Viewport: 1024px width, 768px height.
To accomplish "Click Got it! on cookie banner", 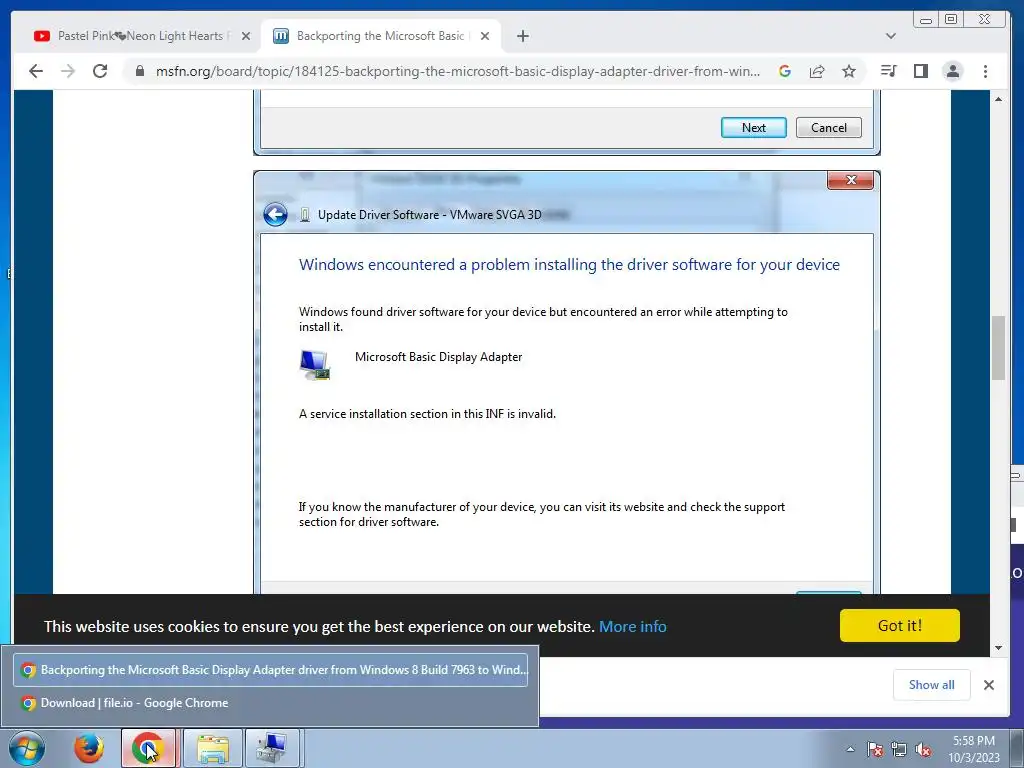I will pos(899,626).
